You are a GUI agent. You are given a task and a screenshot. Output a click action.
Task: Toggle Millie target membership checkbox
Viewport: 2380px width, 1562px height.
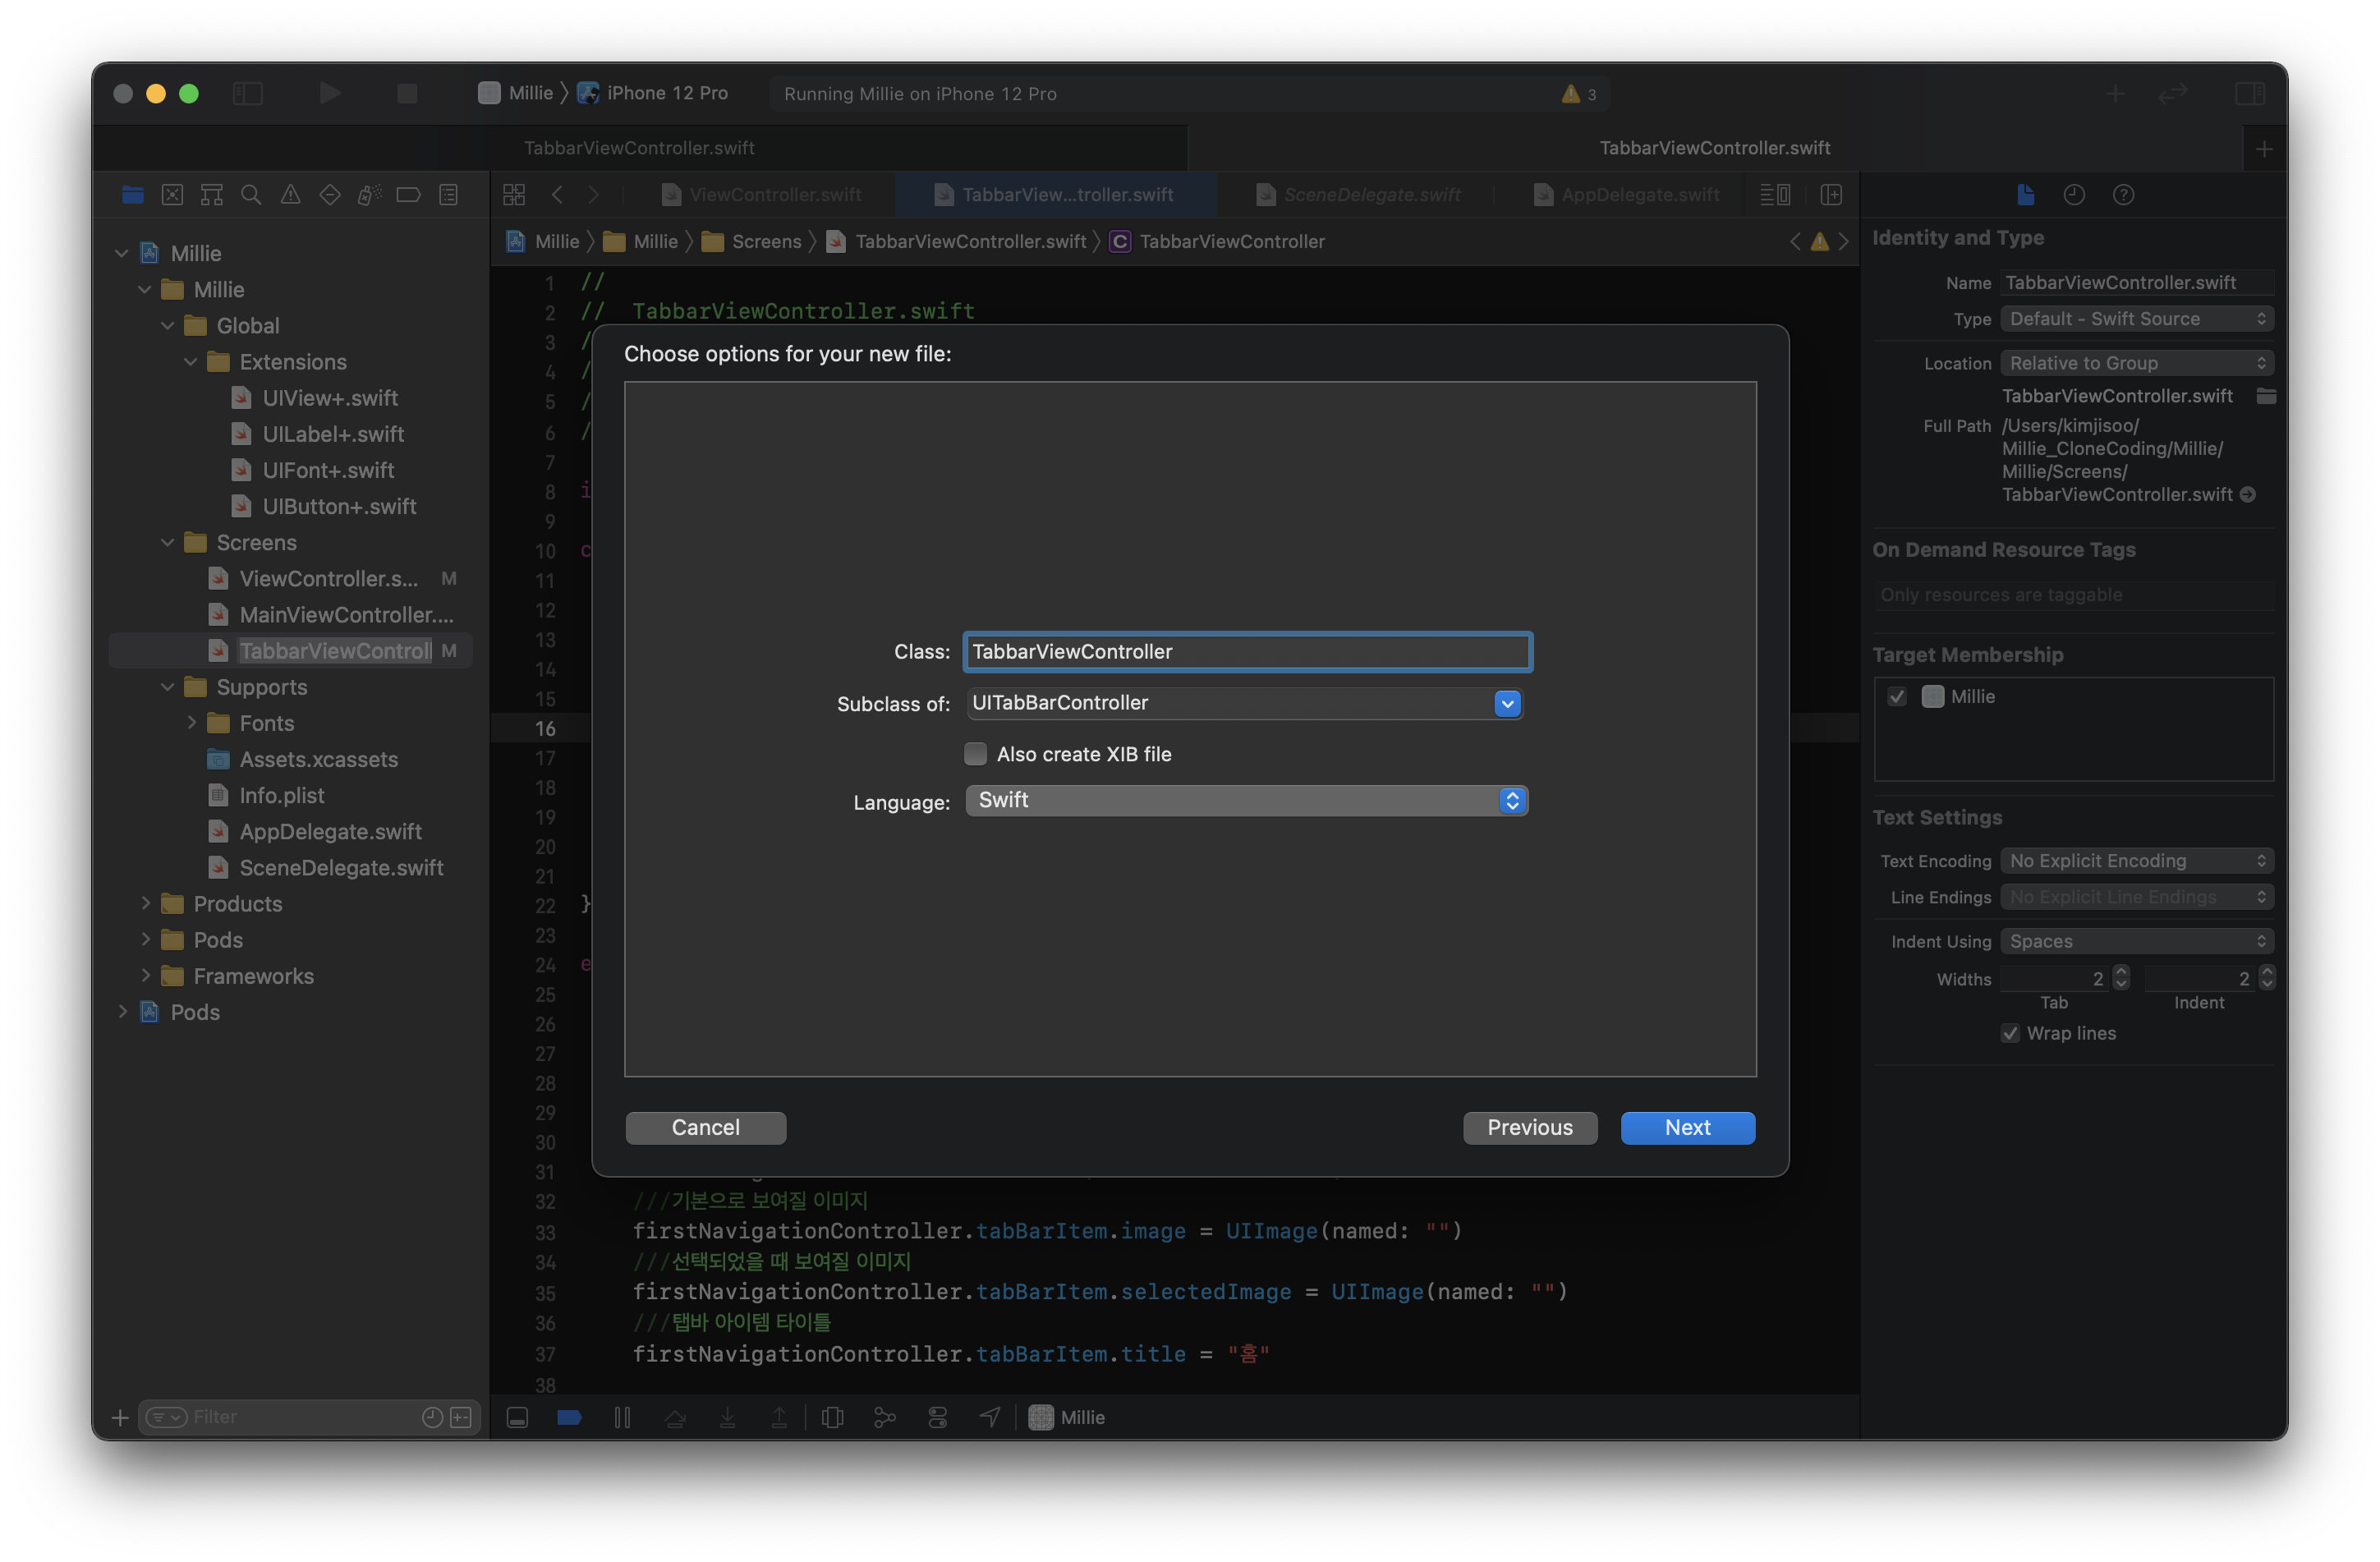click(1897, 697)
